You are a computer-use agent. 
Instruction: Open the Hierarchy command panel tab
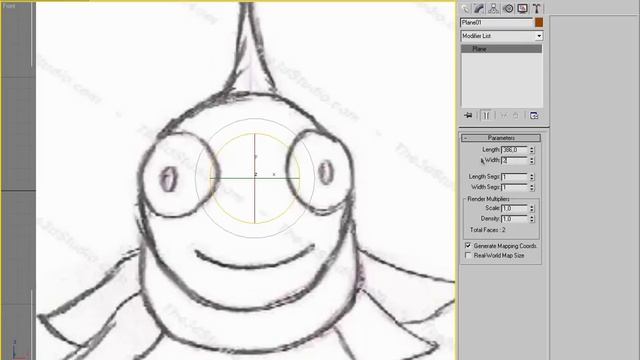point(493,8)
